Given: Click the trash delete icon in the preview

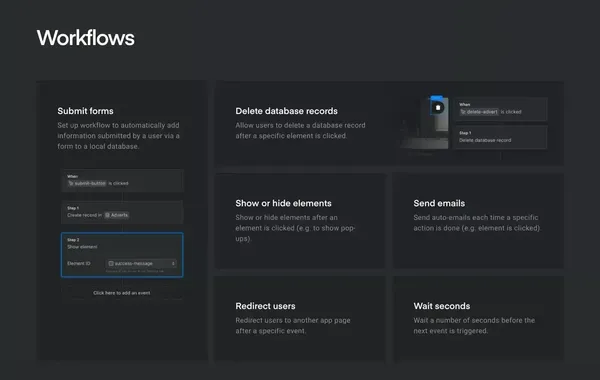Looking at the screenshot, I should (x=438, y=108).
